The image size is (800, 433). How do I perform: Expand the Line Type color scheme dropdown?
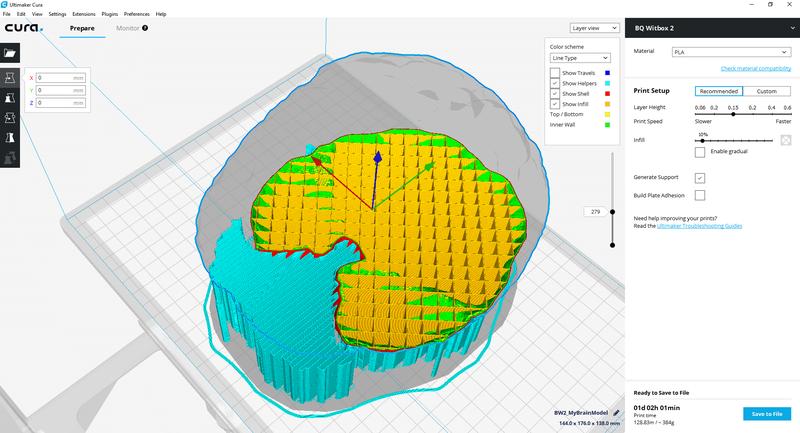click(580, 59)
